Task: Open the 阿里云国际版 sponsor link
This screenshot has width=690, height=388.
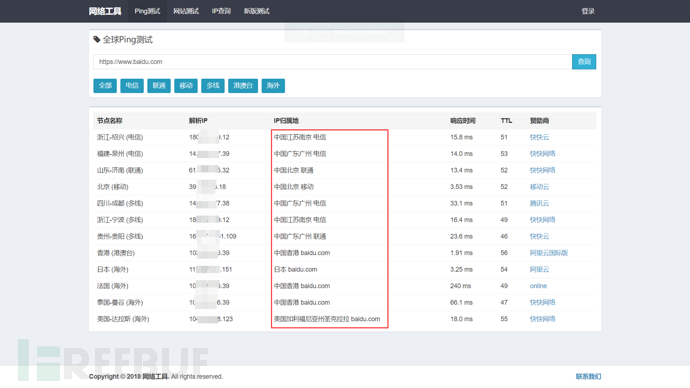Action: (x=549, y=253)
